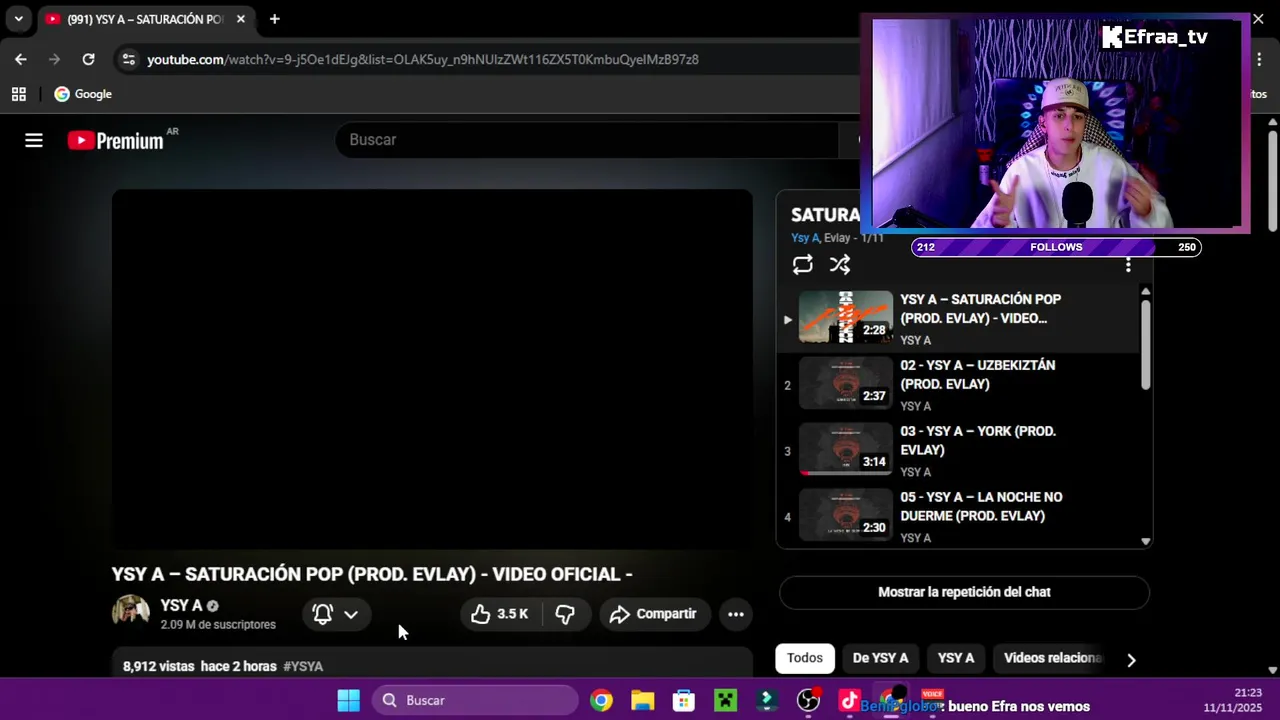The width and height of the screenshot is (1280, 720).
Task: Open tab search dropdown arrow
Action: point(18,19)
